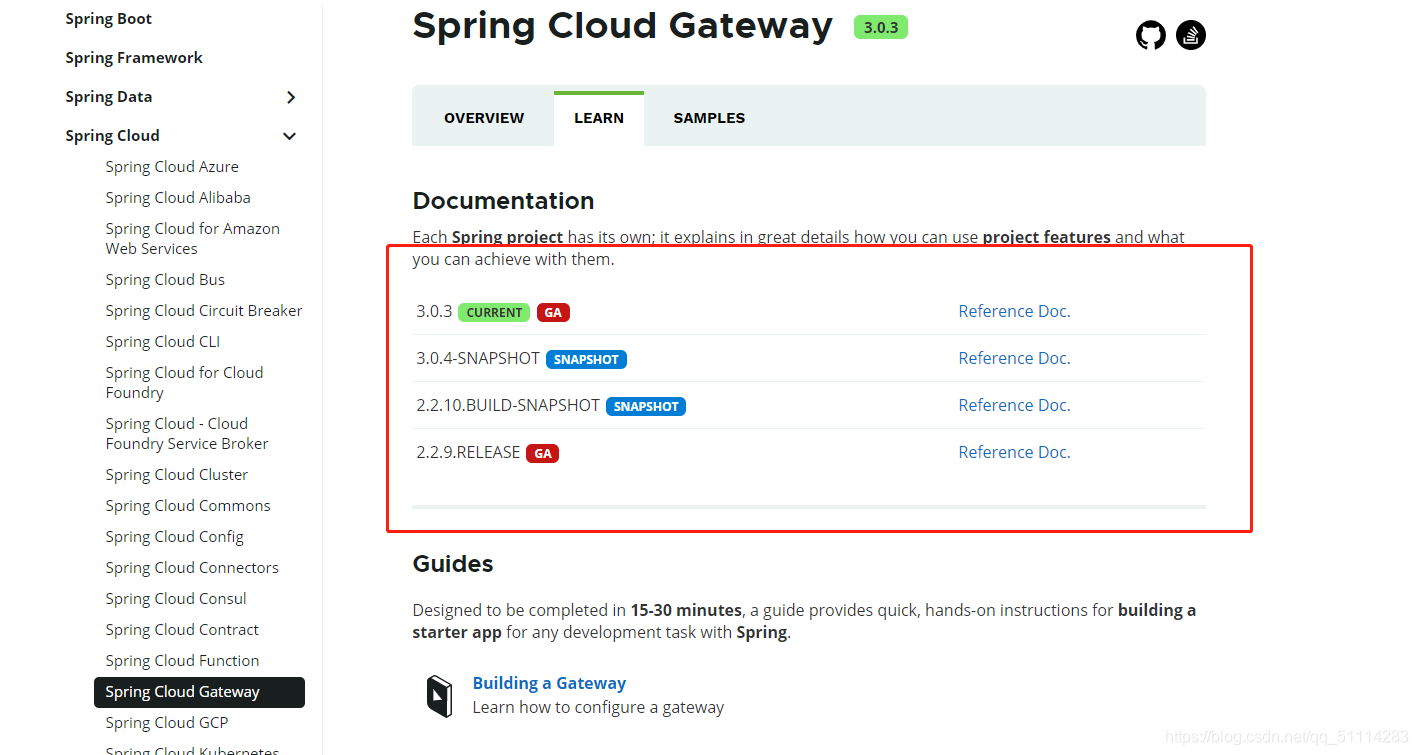Switch to the OVERVIEW tab
The width and height of the screenshot is (1418, 755).
[484, 118]
